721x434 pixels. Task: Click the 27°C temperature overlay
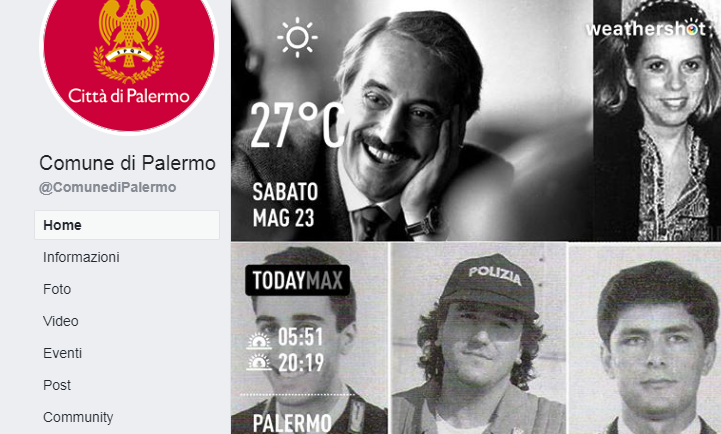298,126
